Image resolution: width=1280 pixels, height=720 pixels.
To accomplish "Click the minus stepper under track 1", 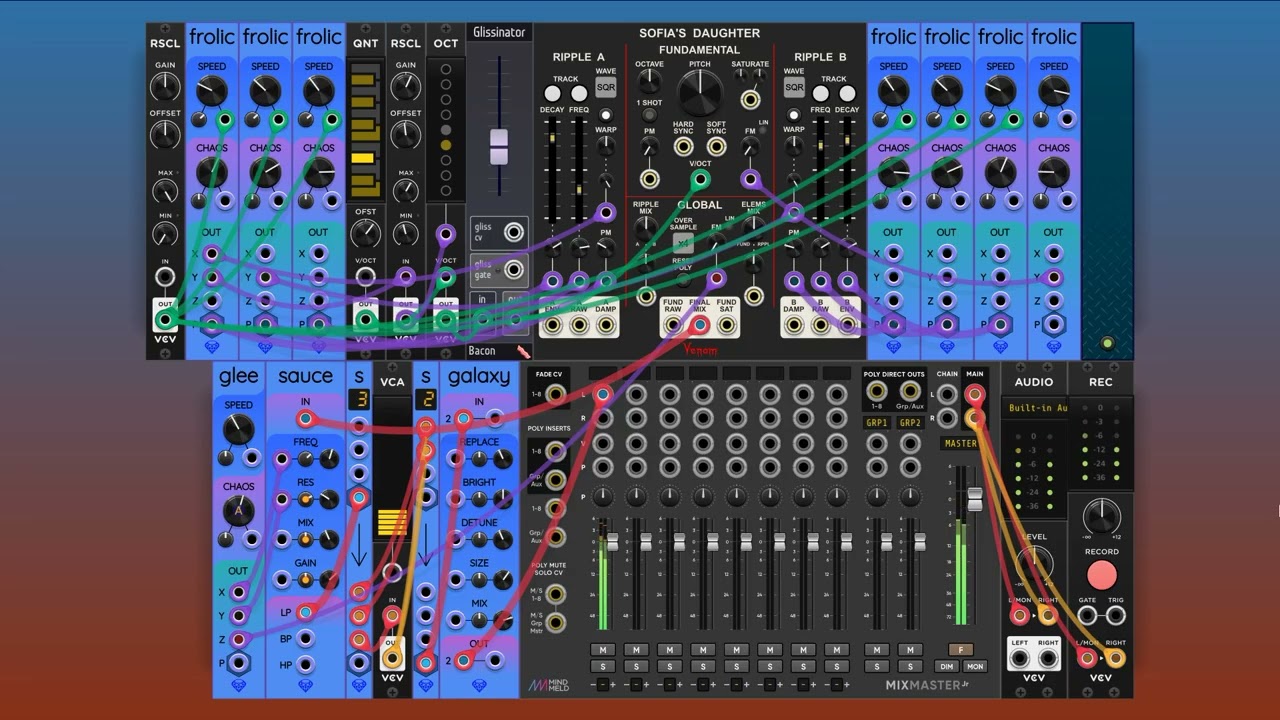I will point(593,685).
